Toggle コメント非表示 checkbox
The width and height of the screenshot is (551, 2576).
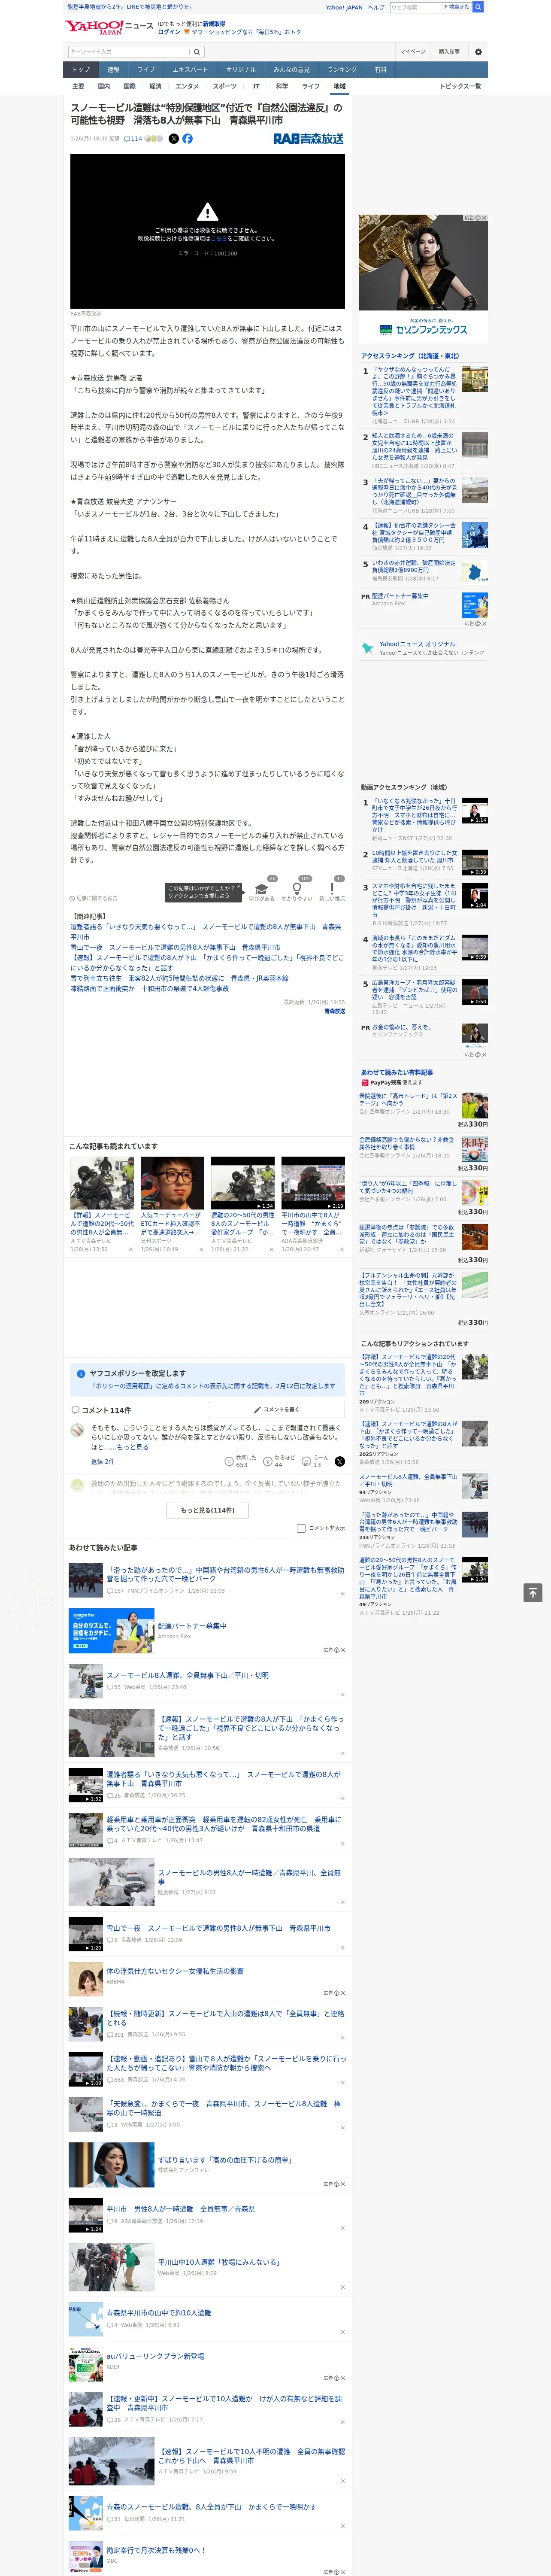[x=301, y=1528]
